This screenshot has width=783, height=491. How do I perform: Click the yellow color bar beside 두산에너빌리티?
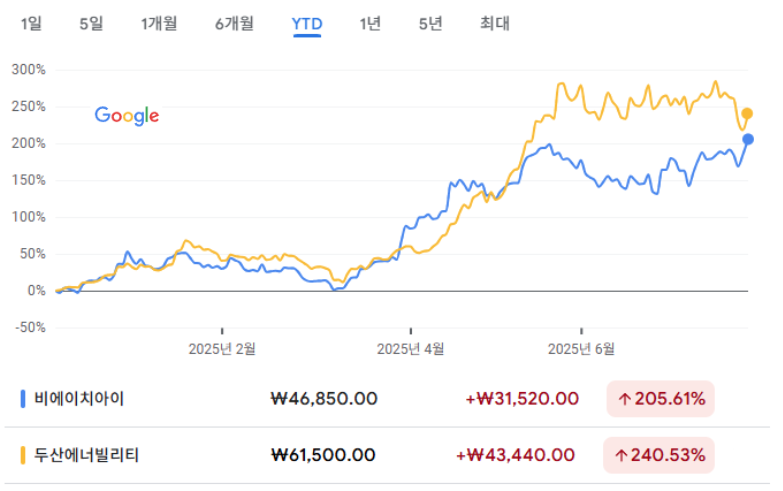point(22,455)
